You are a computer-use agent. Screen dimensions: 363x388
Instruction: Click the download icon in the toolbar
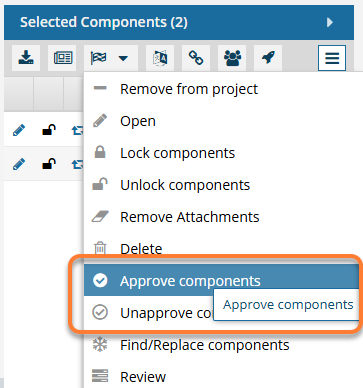pyautogui.click(x=26, y=58)
